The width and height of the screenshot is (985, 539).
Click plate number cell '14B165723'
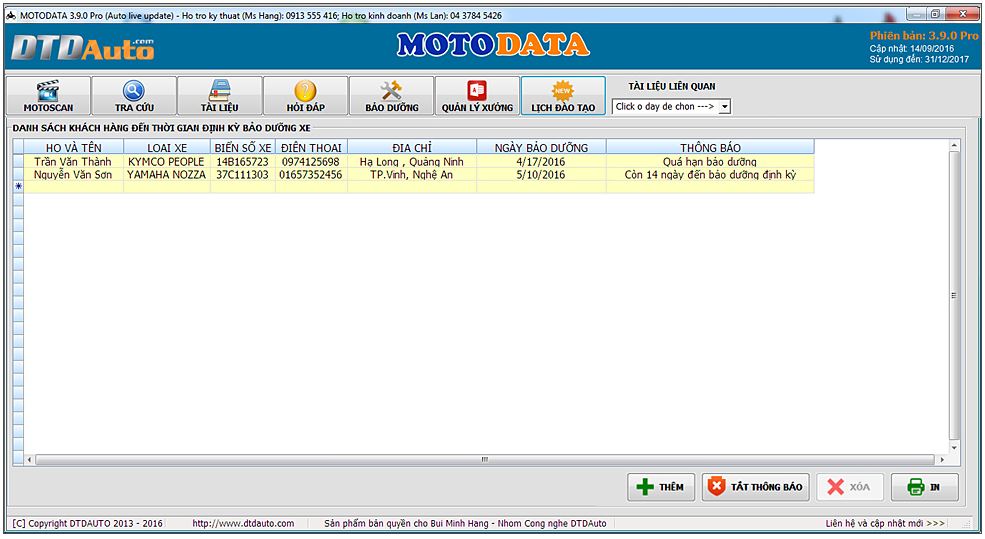point(242,161)
